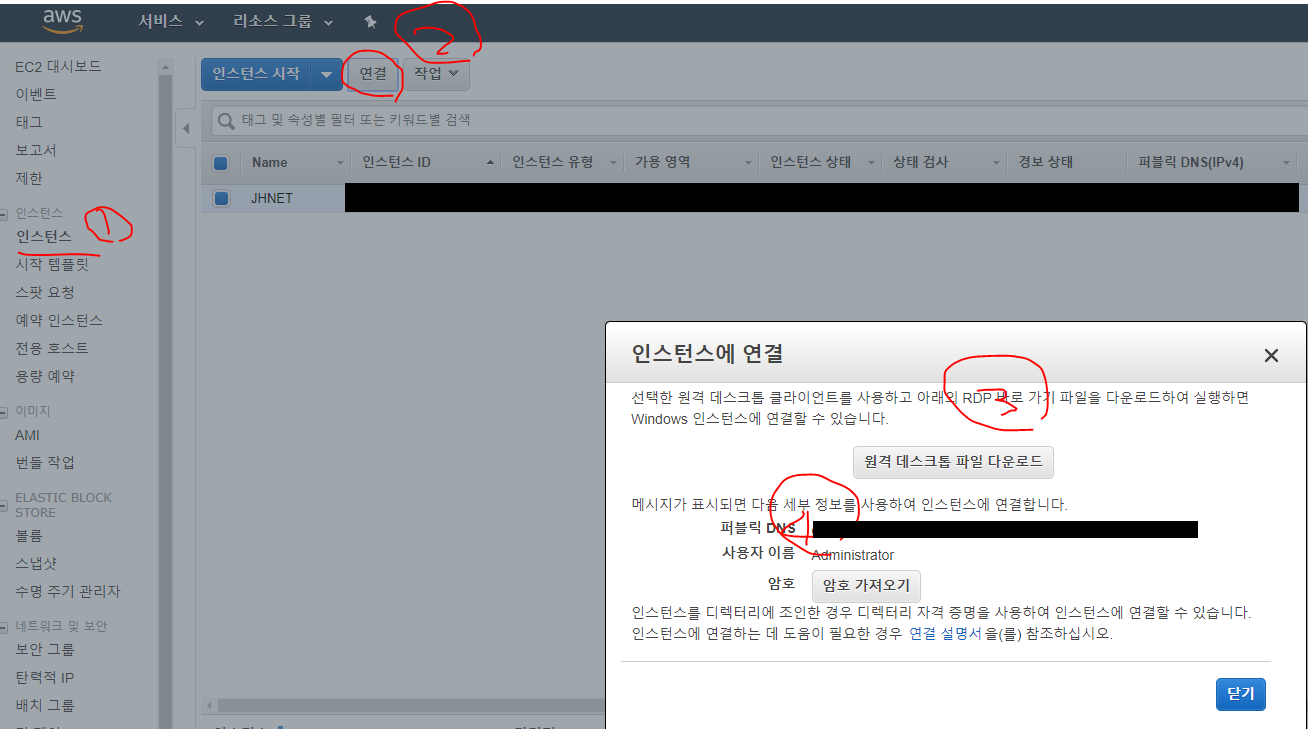Open the 연결 설명서 link
Image resolution: width=1308 pixels, height=729 pixels.
click(x=945, y=633)
